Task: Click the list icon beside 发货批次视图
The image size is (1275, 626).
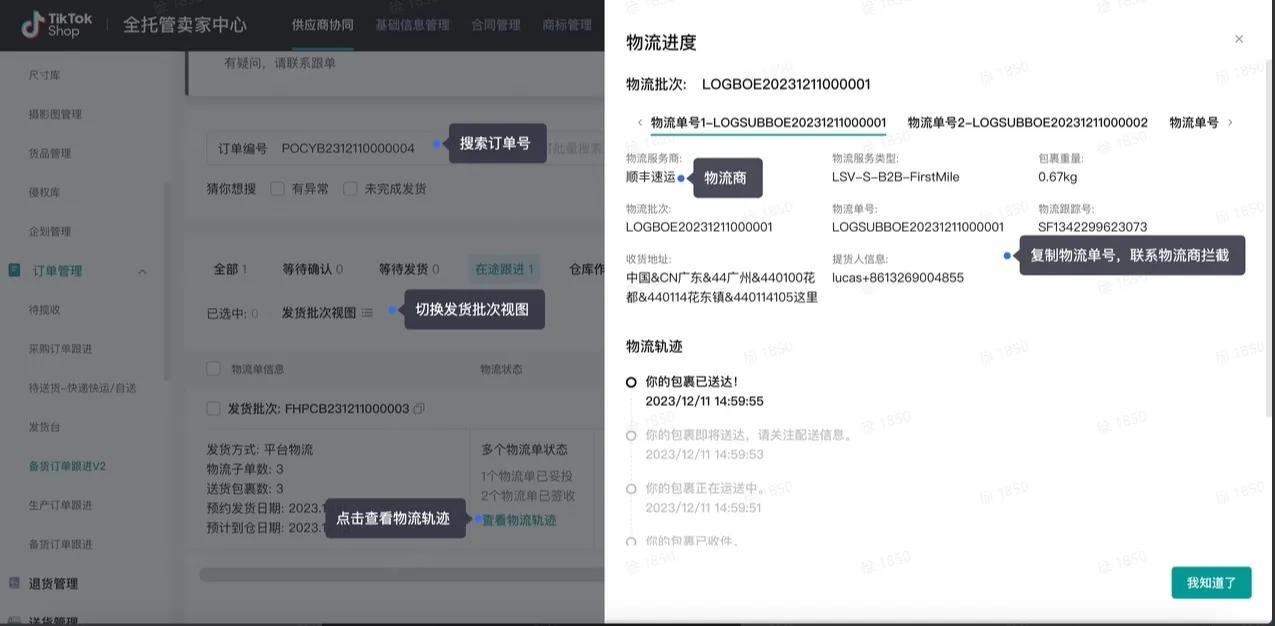Action: (367, 313)
